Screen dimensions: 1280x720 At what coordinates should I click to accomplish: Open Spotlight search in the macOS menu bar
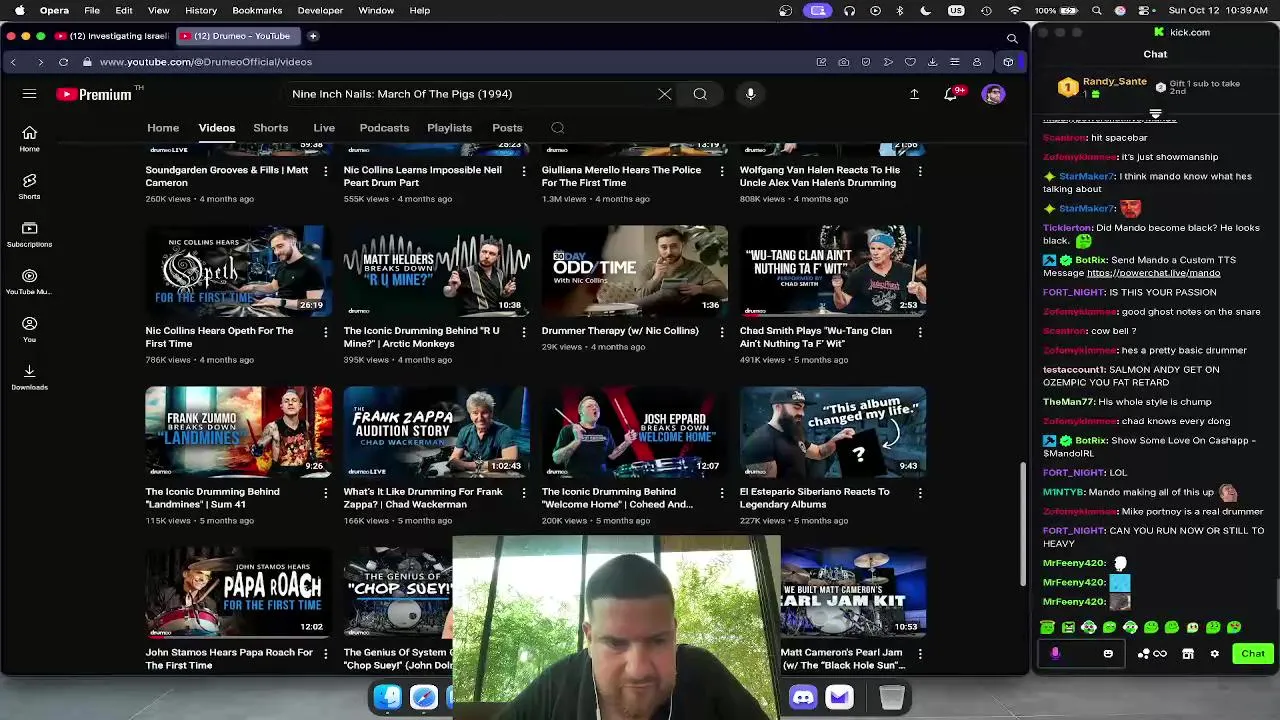click(x=1097, y=10)
